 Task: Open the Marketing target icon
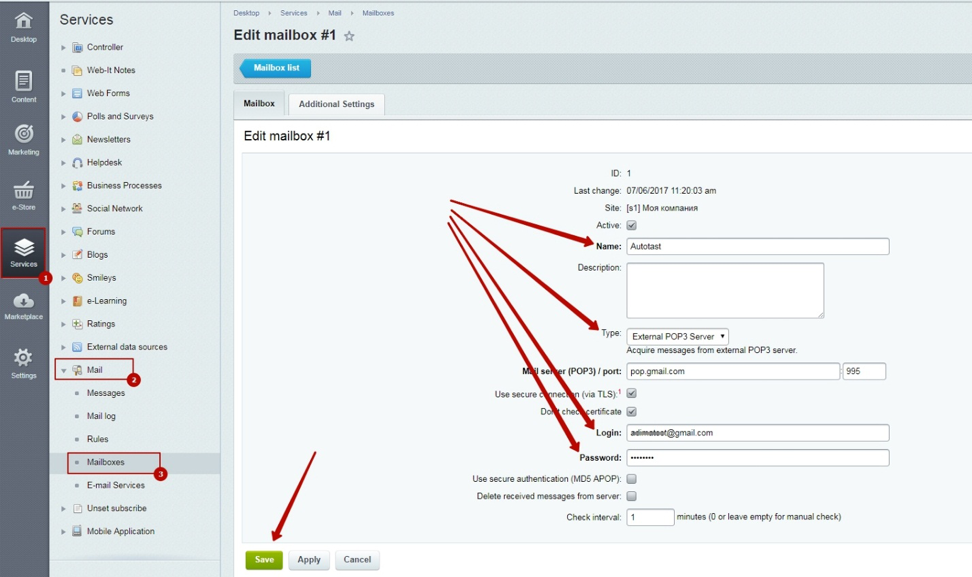click(24, 133)
